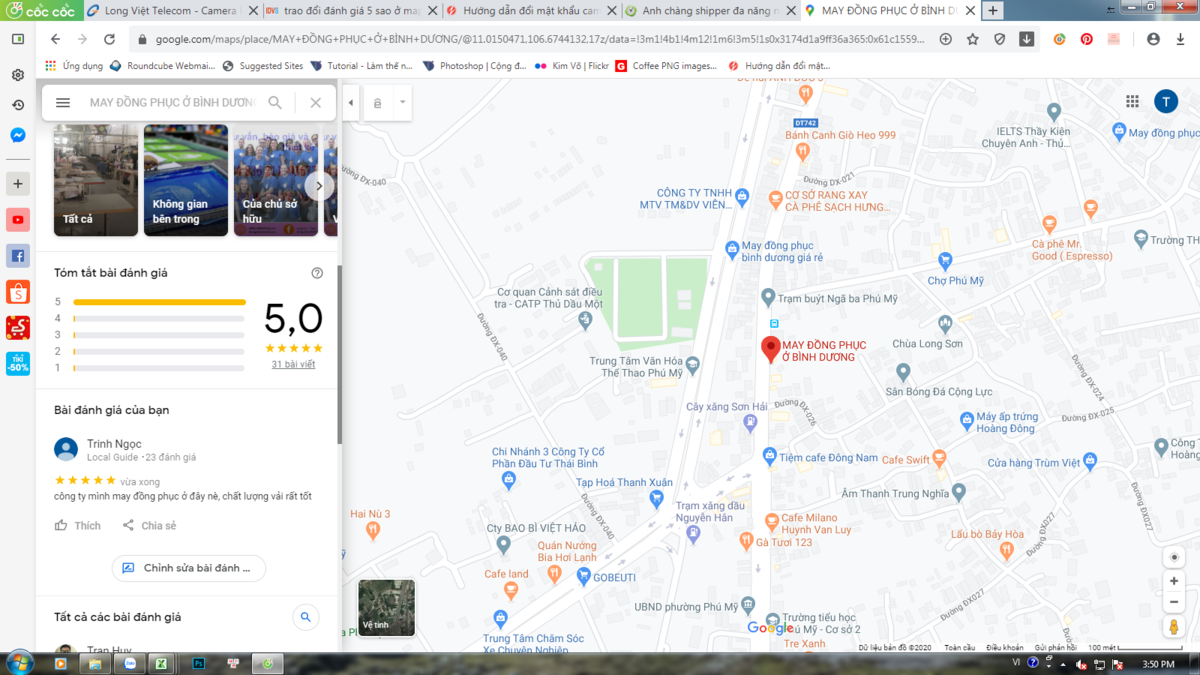The width and height of the screenshot is (1200, 675).
Task: Click Chùa Long Sơn map marker
Action: click(945, 324)
